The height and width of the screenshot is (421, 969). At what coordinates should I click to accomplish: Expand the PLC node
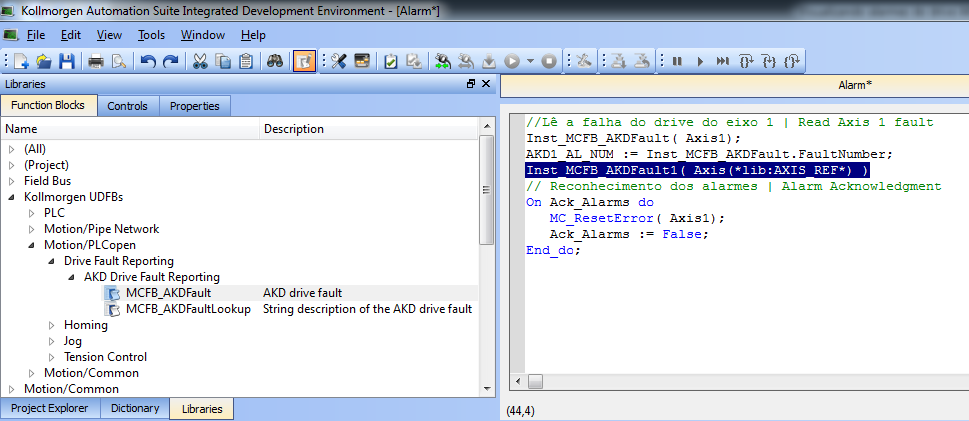[32, 213]
